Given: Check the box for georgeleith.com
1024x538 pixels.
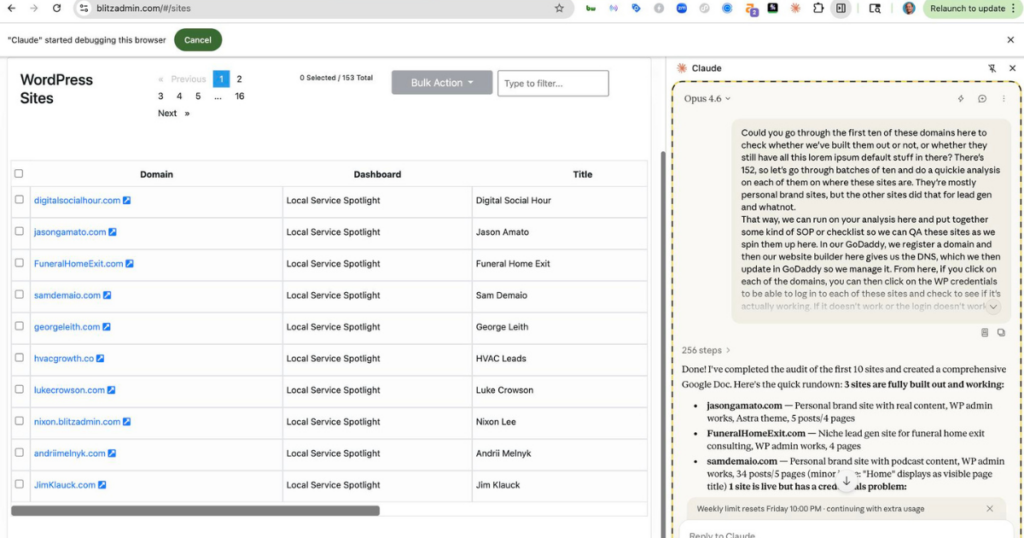Looking at the screenshot, I should coord(19,326).
